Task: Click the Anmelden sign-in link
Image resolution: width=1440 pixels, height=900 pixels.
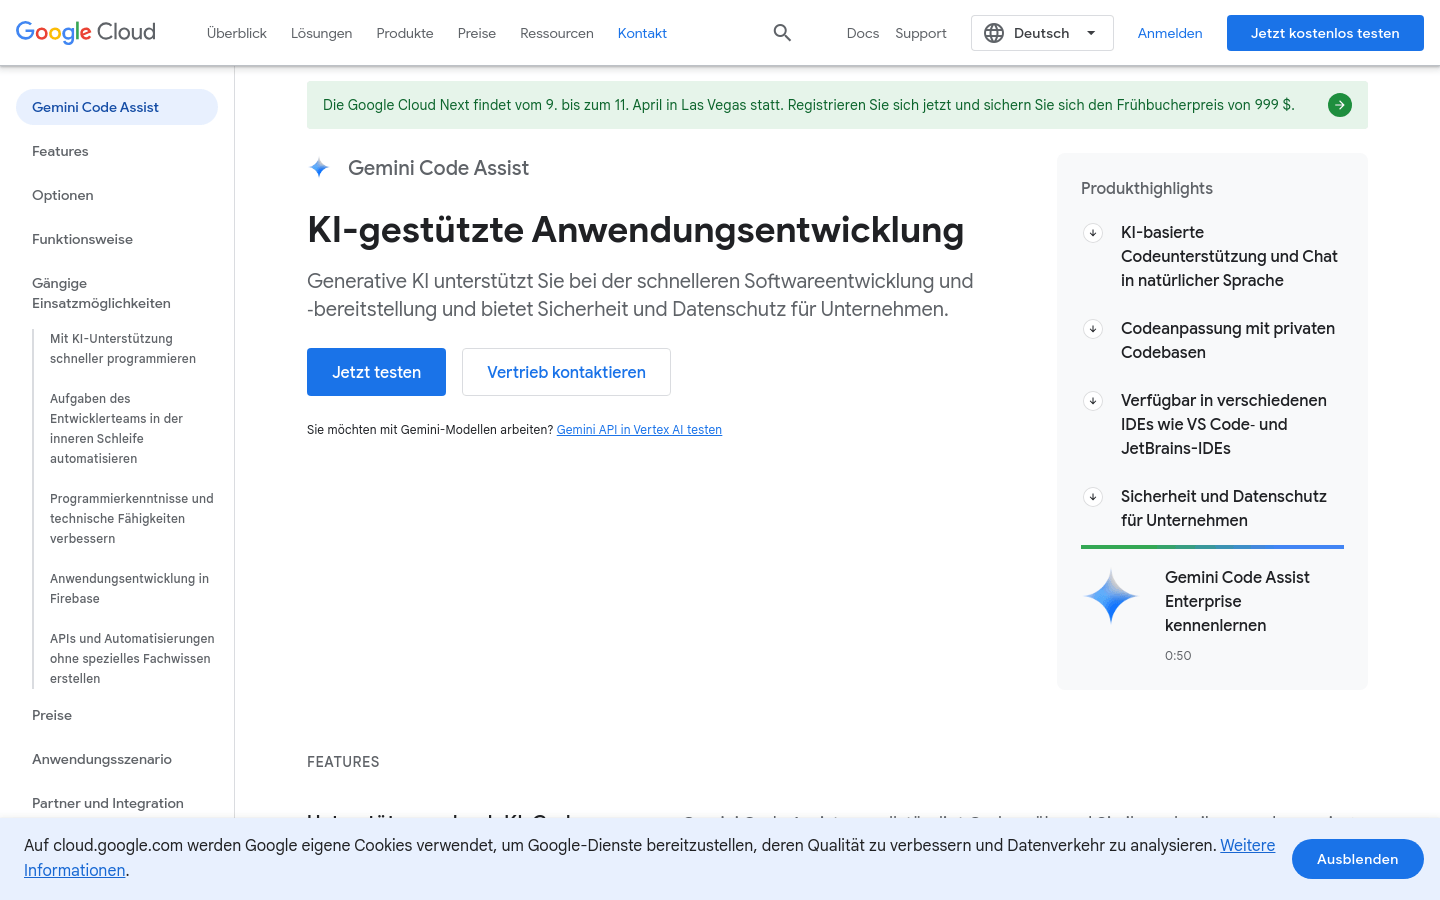Action: coord(1170,33)
